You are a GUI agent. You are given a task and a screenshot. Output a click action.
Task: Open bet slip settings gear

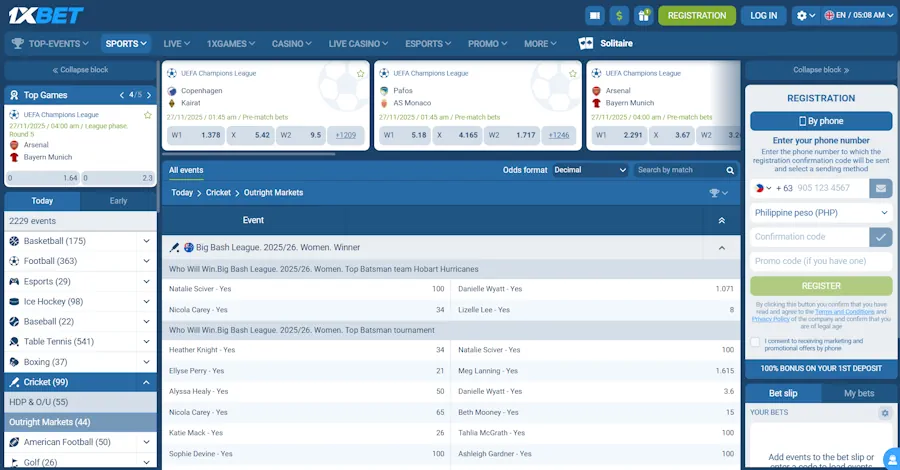885,413
